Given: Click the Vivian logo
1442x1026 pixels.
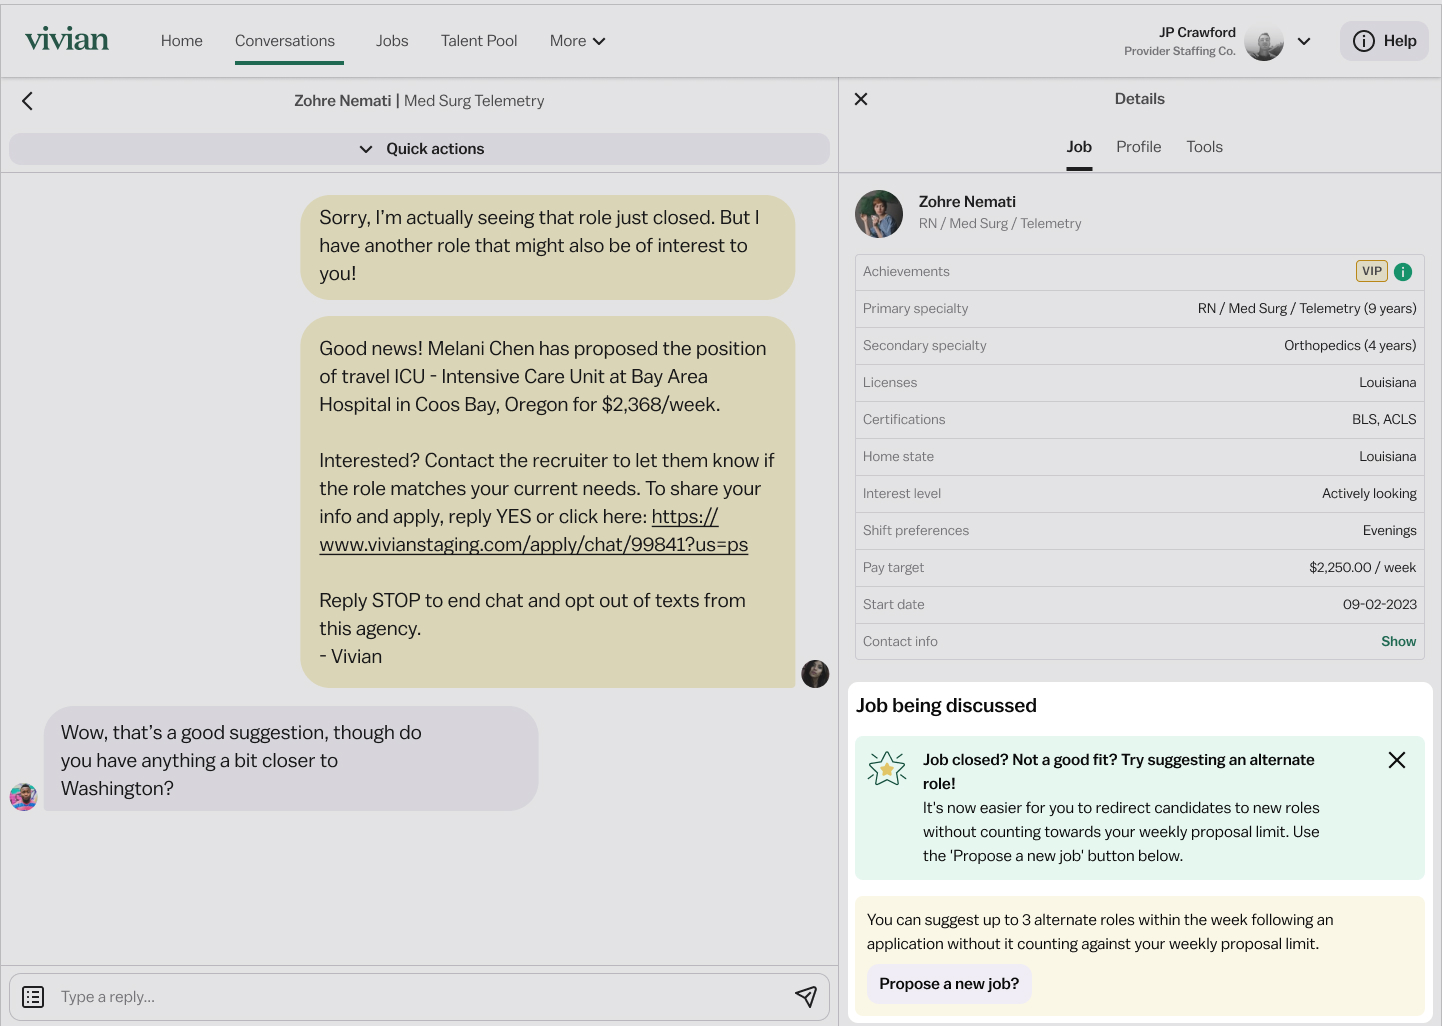Looking at the screenshot, I should click(x=67, y=40).
